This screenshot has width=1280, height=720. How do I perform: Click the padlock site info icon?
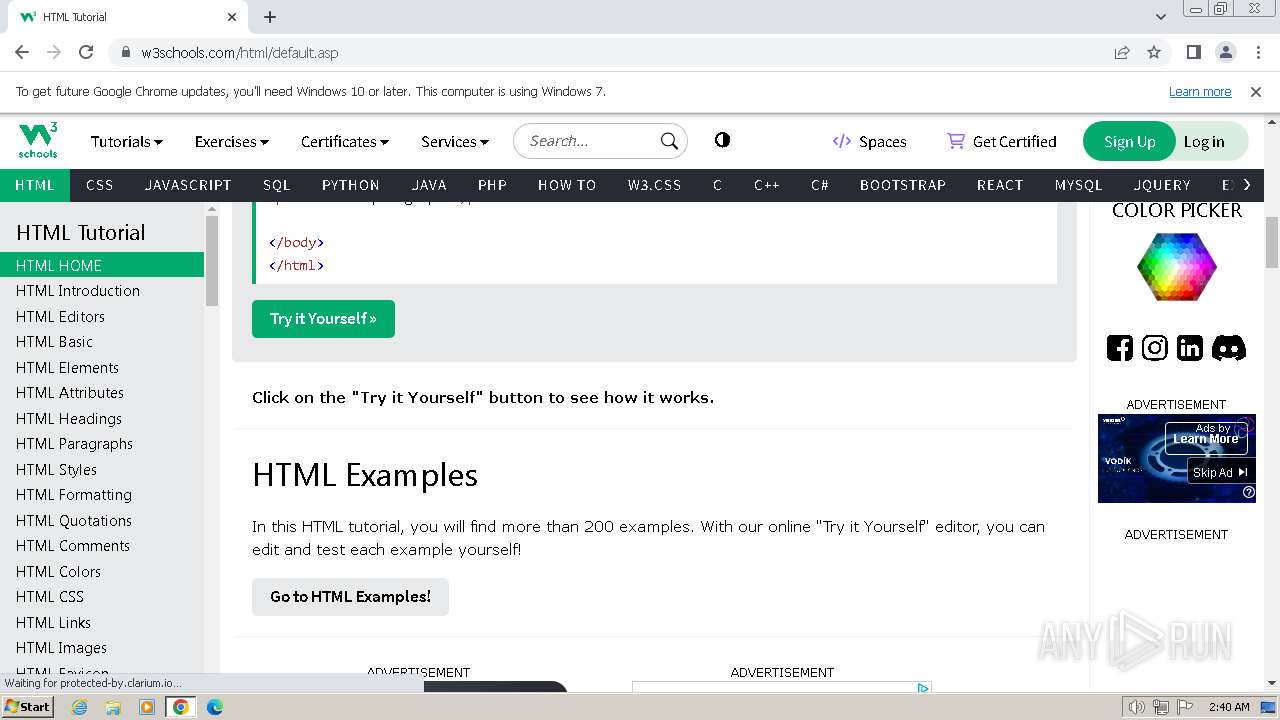(x=126, y=52)
